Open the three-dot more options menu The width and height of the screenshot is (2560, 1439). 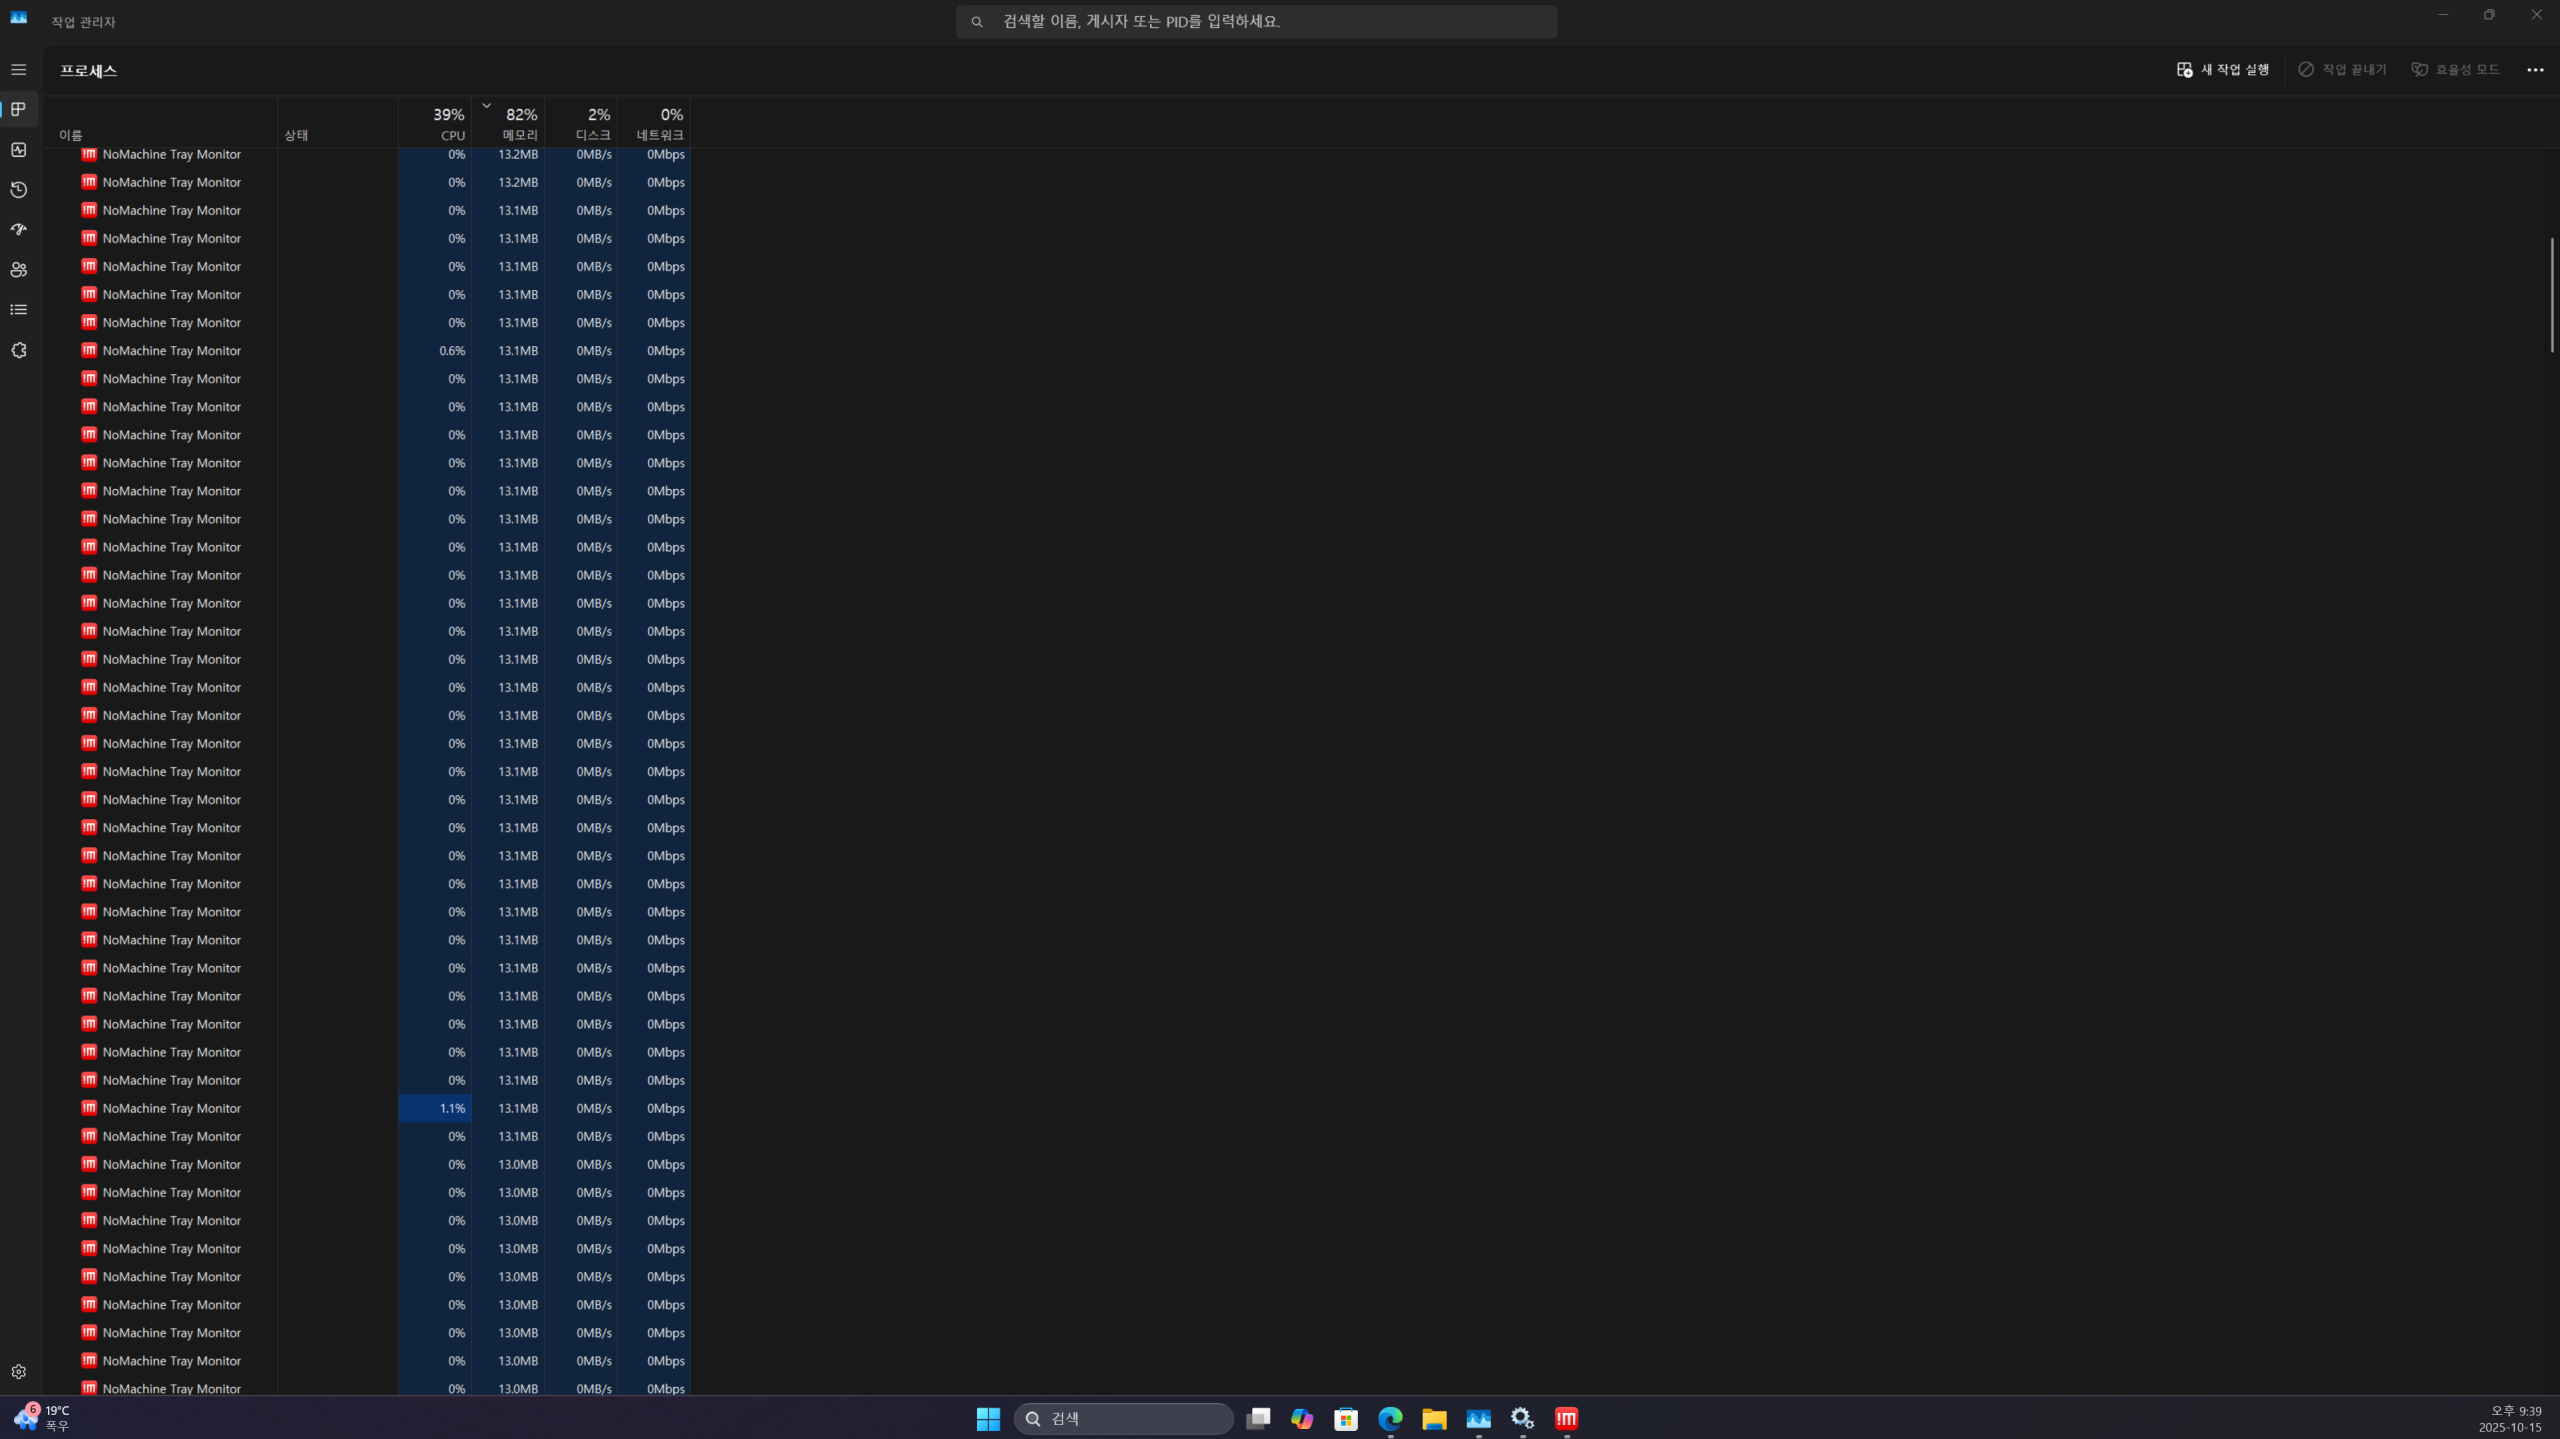click(x=2535, y=70)
